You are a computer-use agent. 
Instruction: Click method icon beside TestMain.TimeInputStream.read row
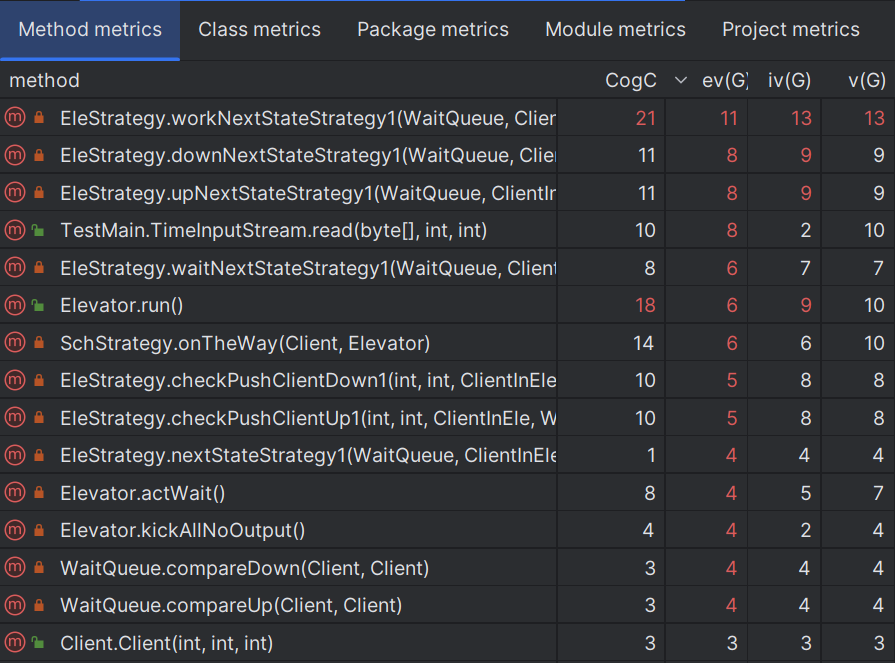pos(14,231)
